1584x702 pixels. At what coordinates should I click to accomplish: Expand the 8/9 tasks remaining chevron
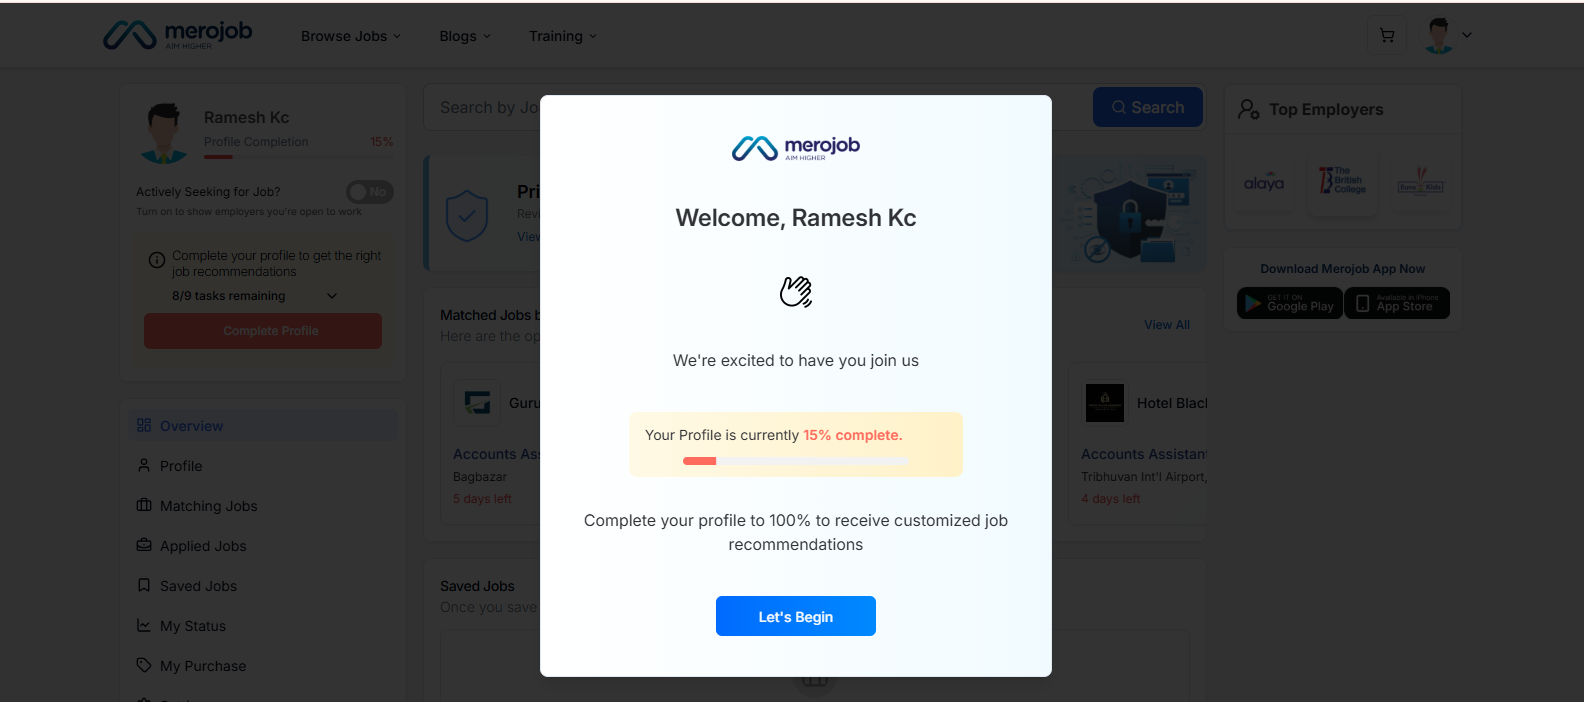point(332,296)
